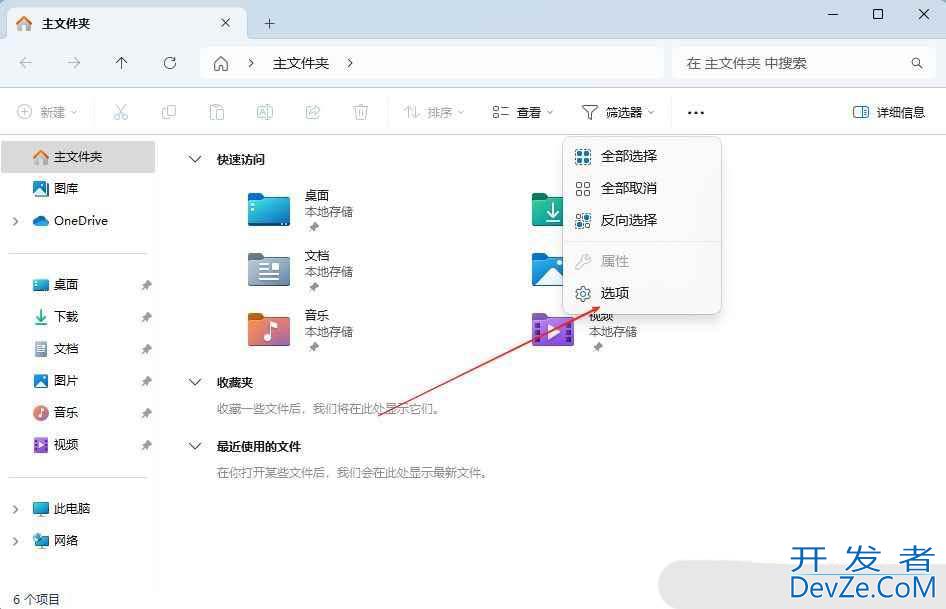The width and height of the screenshot is (946, 609).
Task: Collapse the 最近使用的文件 section
Action: pyautogui.click(x=195, y=446)
